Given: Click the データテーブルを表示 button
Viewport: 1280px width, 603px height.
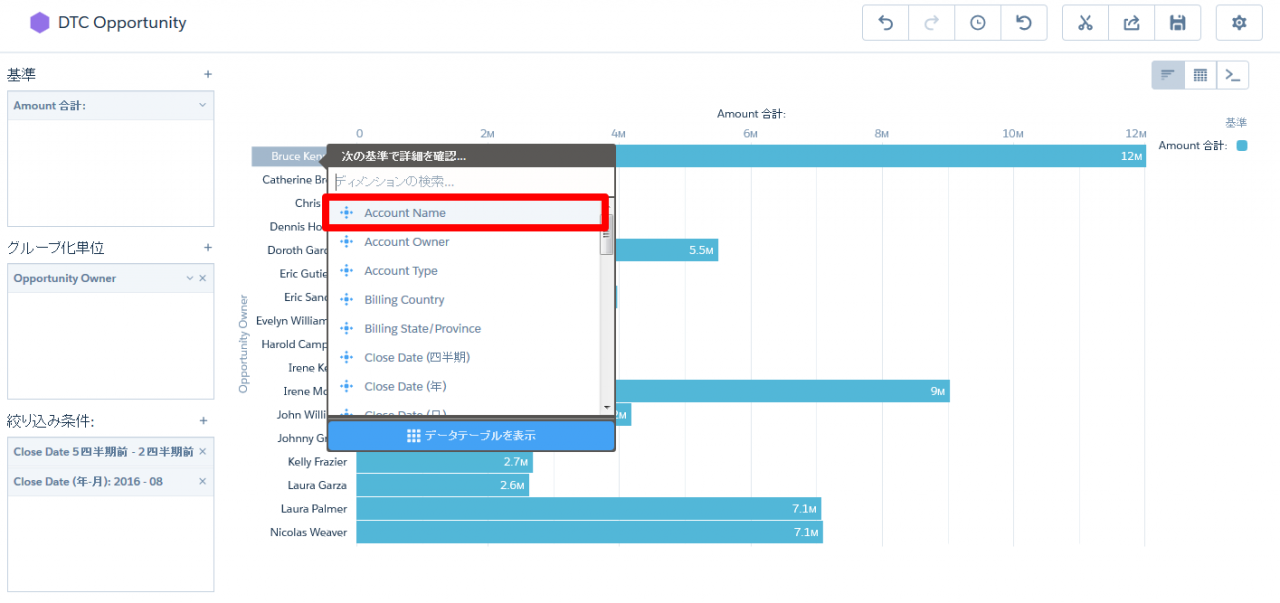Looking at the screenshot, I should tap(471, 436).
